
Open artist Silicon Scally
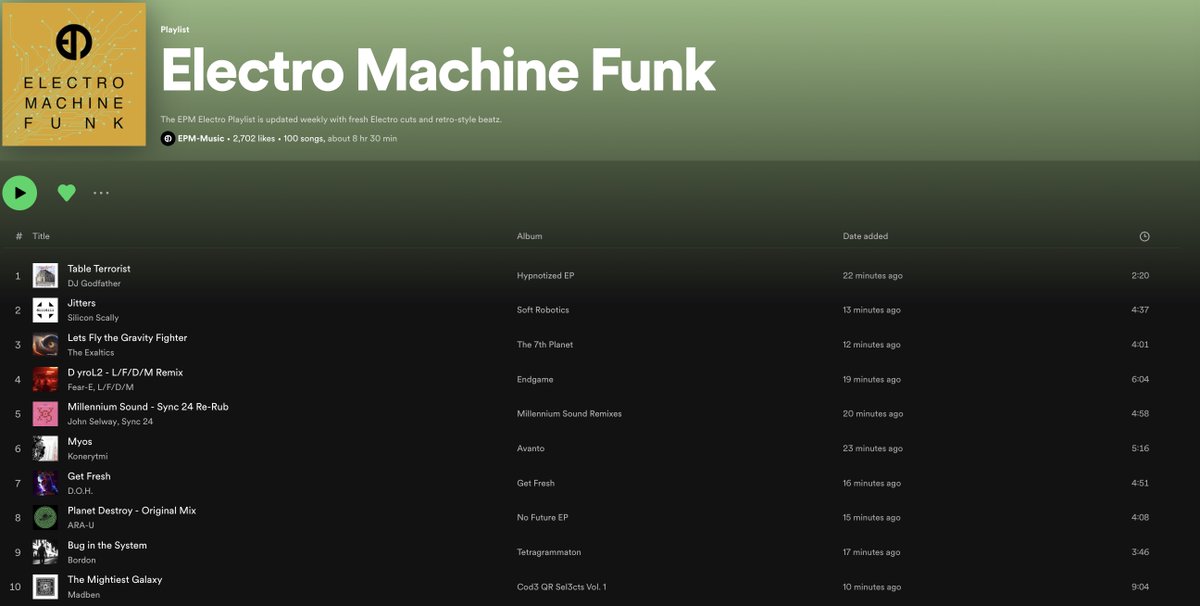pyautogui.click(x=93, y=318)
